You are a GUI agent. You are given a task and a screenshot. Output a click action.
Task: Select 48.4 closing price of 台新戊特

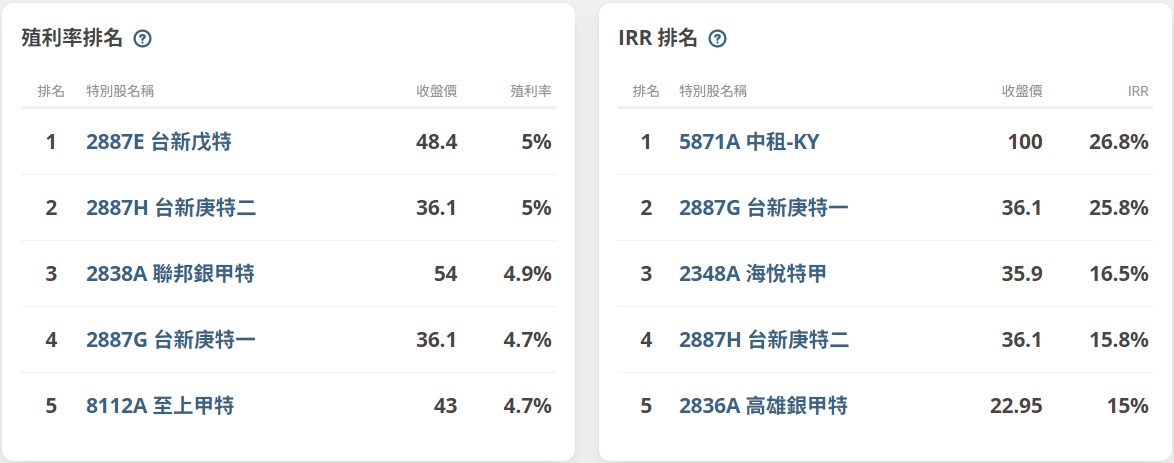[x=437, y=142]
